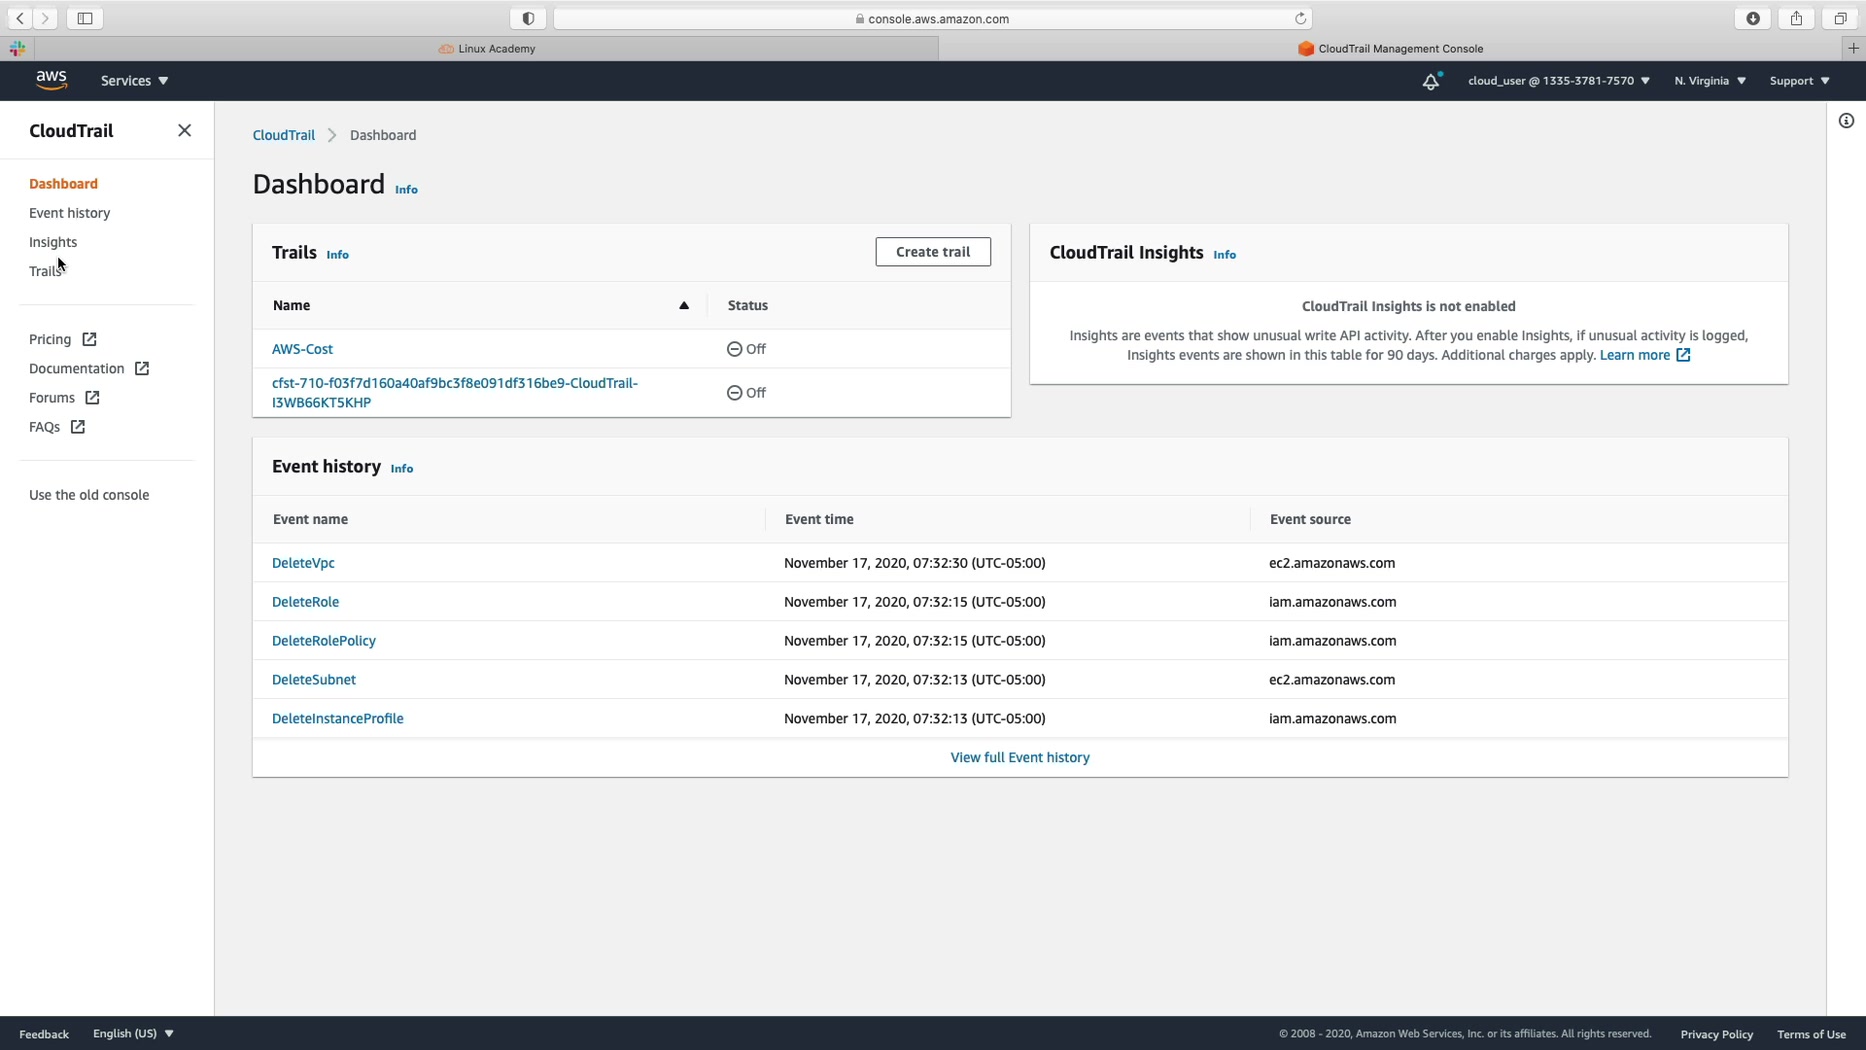The width and height of the screenshot is (1866, 1050).
Task: Open the DeleteSubnet event
Action: tap(314, 680)
